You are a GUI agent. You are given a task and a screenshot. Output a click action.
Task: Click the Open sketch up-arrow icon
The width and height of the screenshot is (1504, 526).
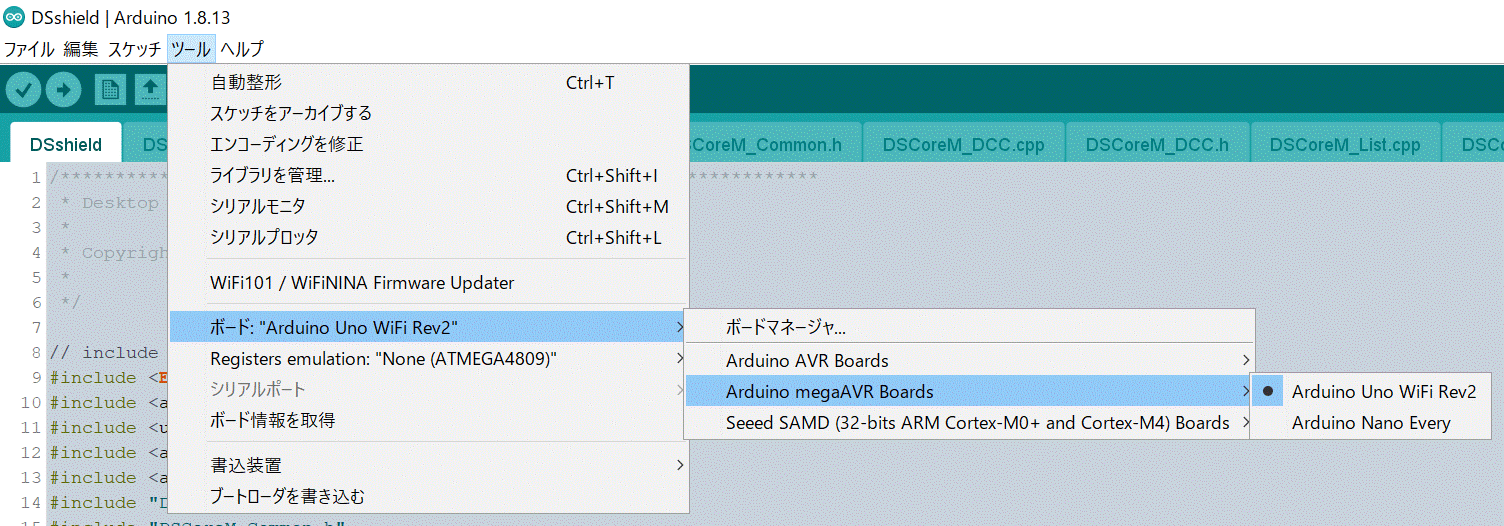tap(151, 89)
